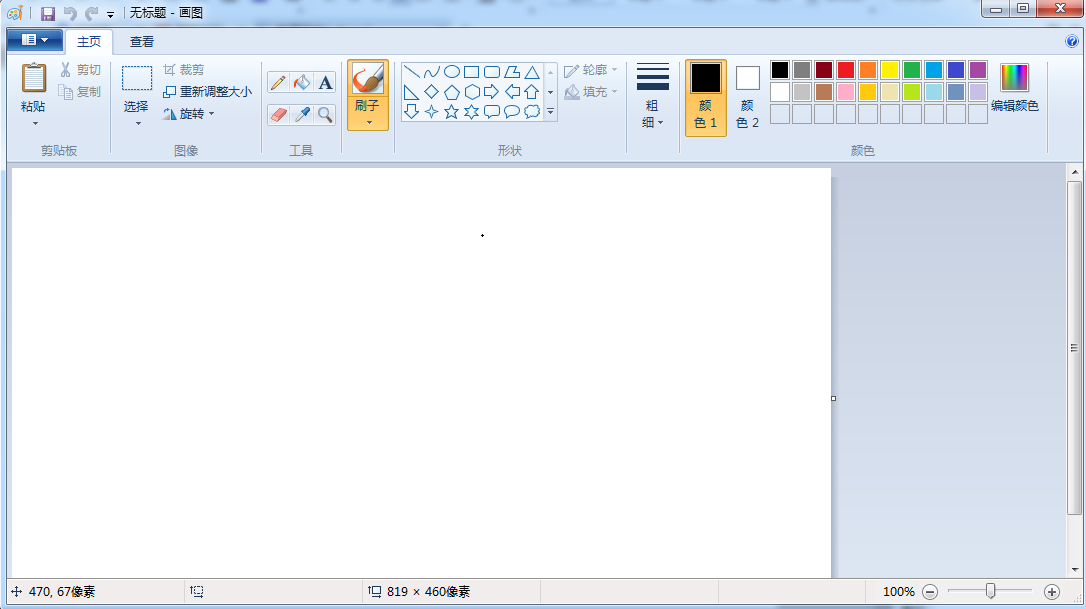Viewport: 1086px width, 609px height.
Task: Choose the Hexagon shape
Action: 472,92
